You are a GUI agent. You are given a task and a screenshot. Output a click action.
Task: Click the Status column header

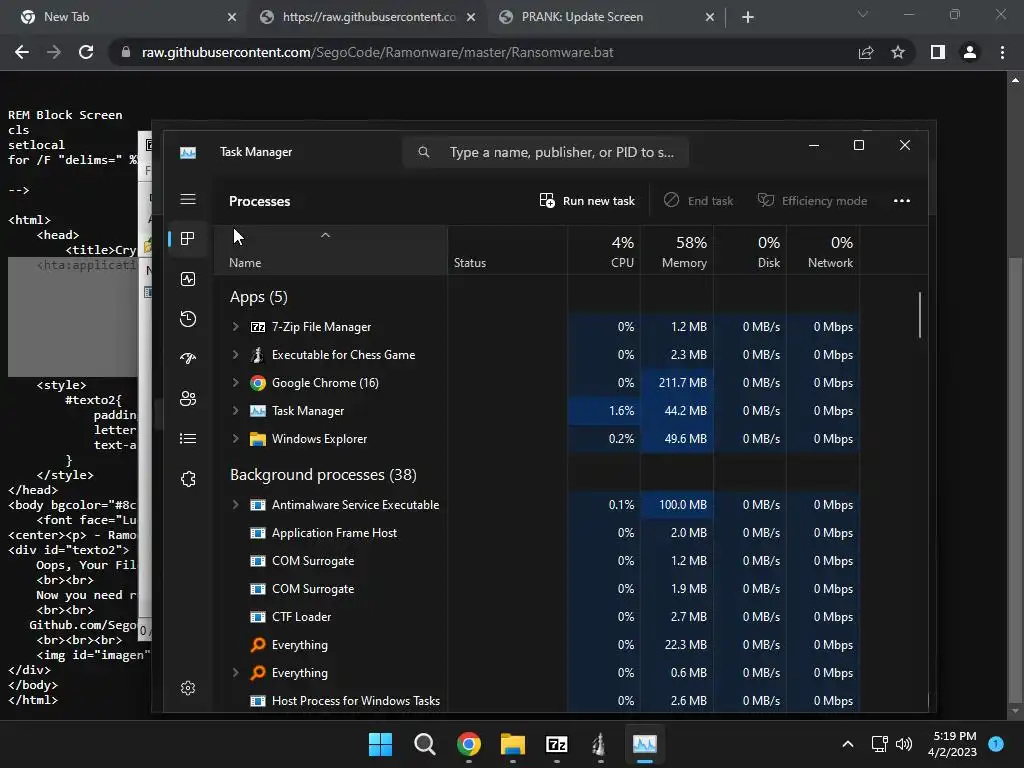507,251
